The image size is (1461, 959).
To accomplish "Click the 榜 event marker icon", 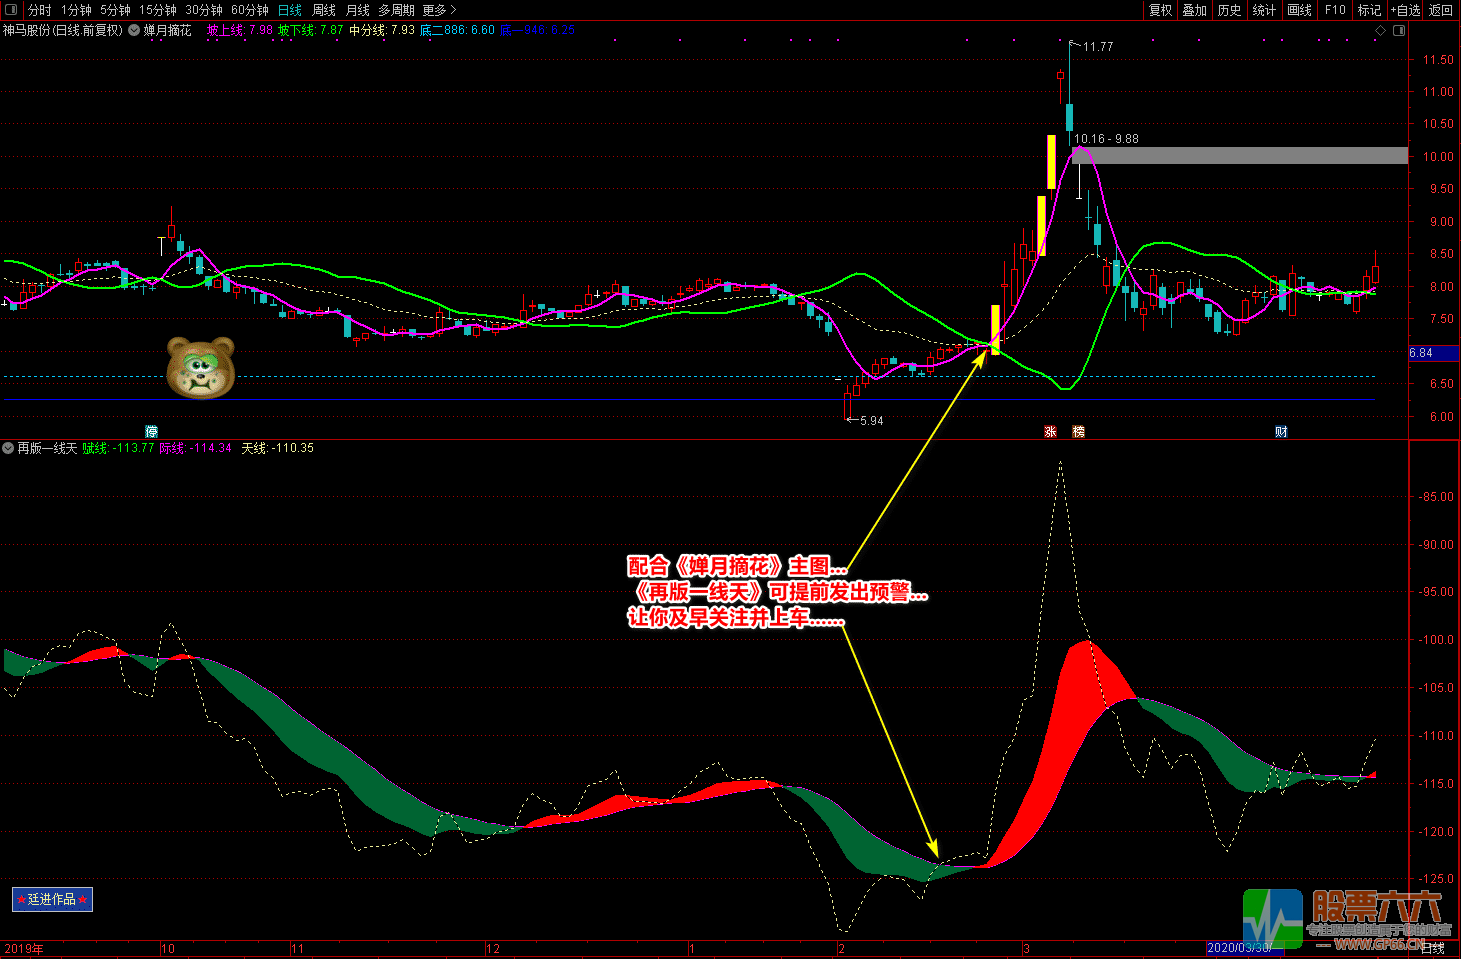I will pyautogui.click(x=1078, y=432).
